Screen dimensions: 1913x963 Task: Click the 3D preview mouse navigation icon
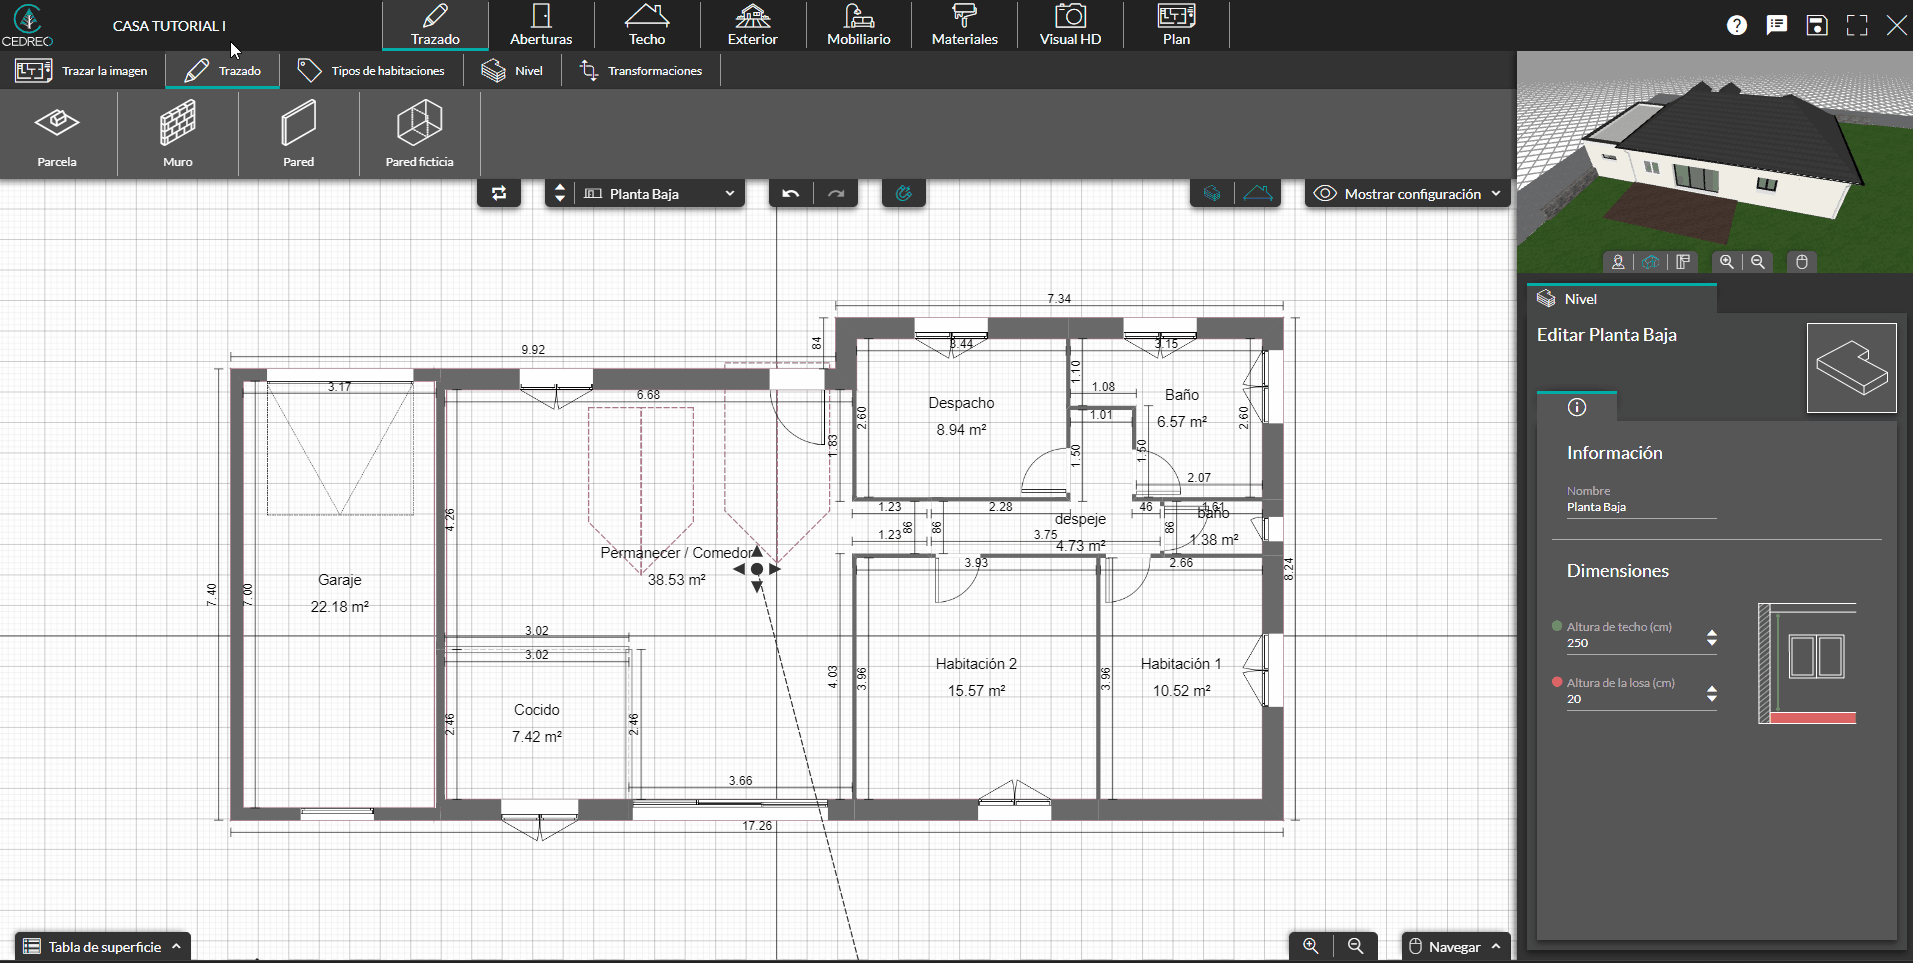pos(1802,262)
